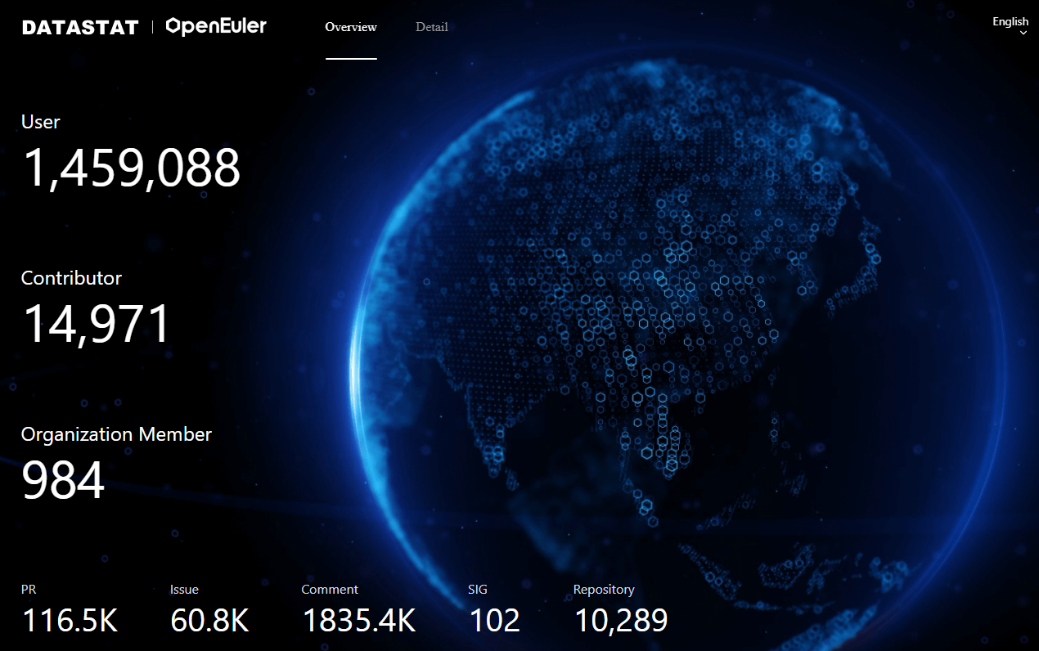
Task: Click the chevron arrow under English
Action: [1023, 33]
